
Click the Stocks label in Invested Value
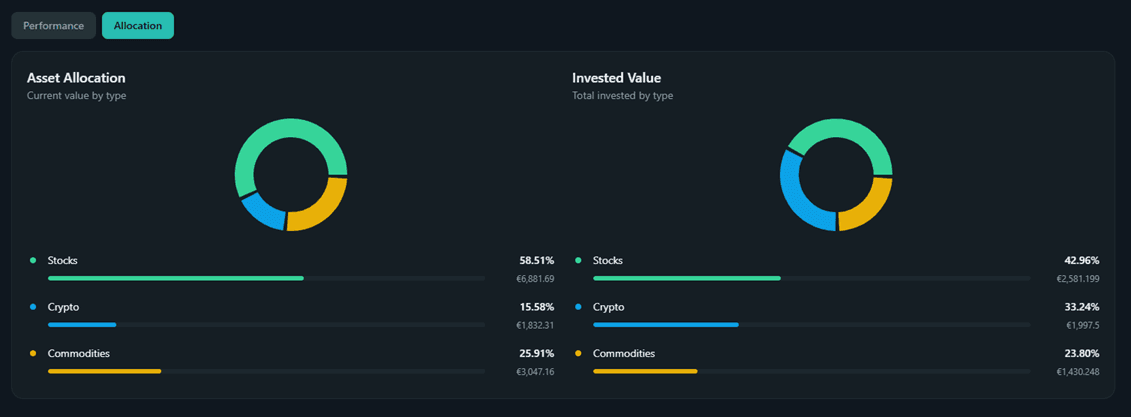click(608, 260)
